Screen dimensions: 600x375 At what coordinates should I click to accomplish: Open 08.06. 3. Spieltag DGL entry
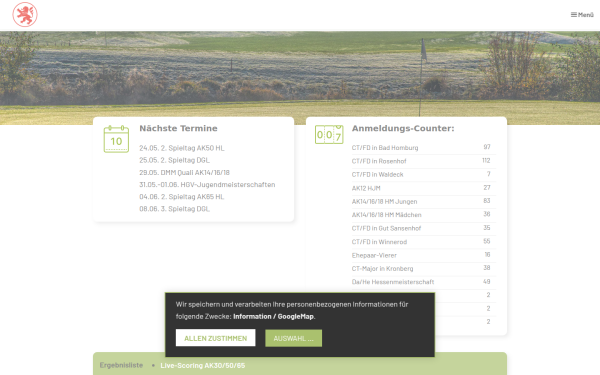click(x=174, y=209)
